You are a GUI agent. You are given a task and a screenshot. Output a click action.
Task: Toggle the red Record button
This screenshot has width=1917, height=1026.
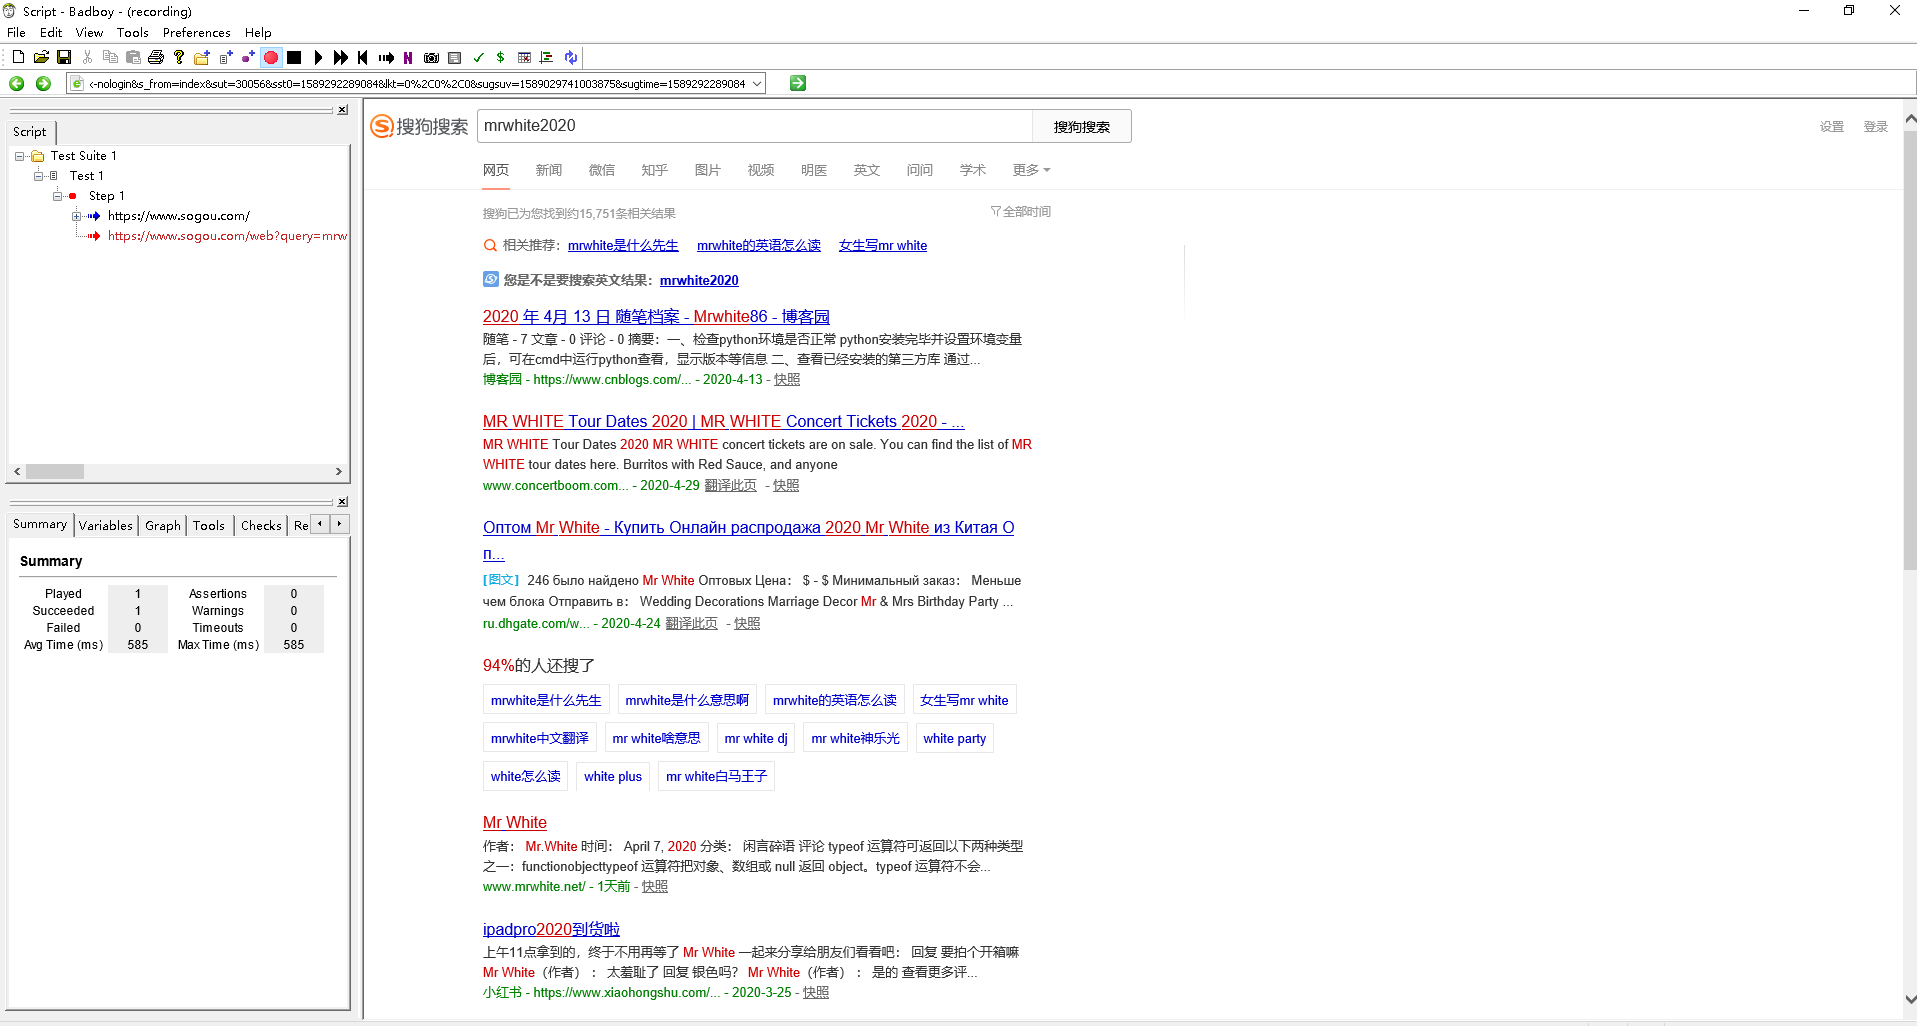point(271,58)
